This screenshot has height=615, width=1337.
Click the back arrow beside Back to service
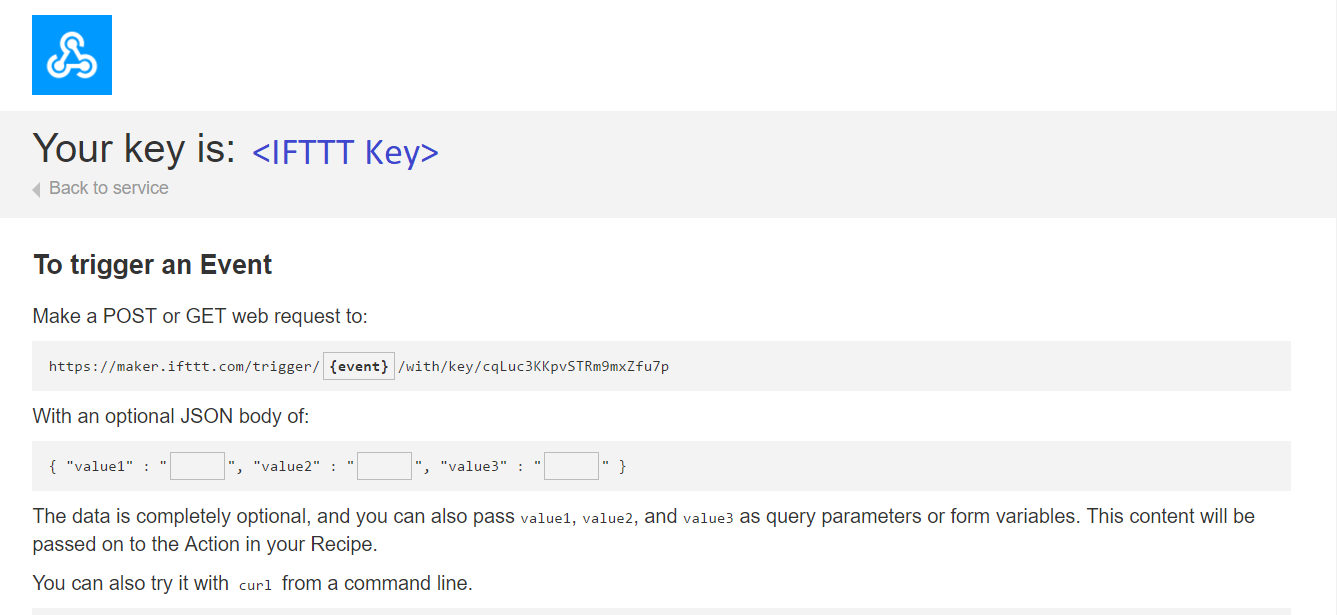[37, 189]
